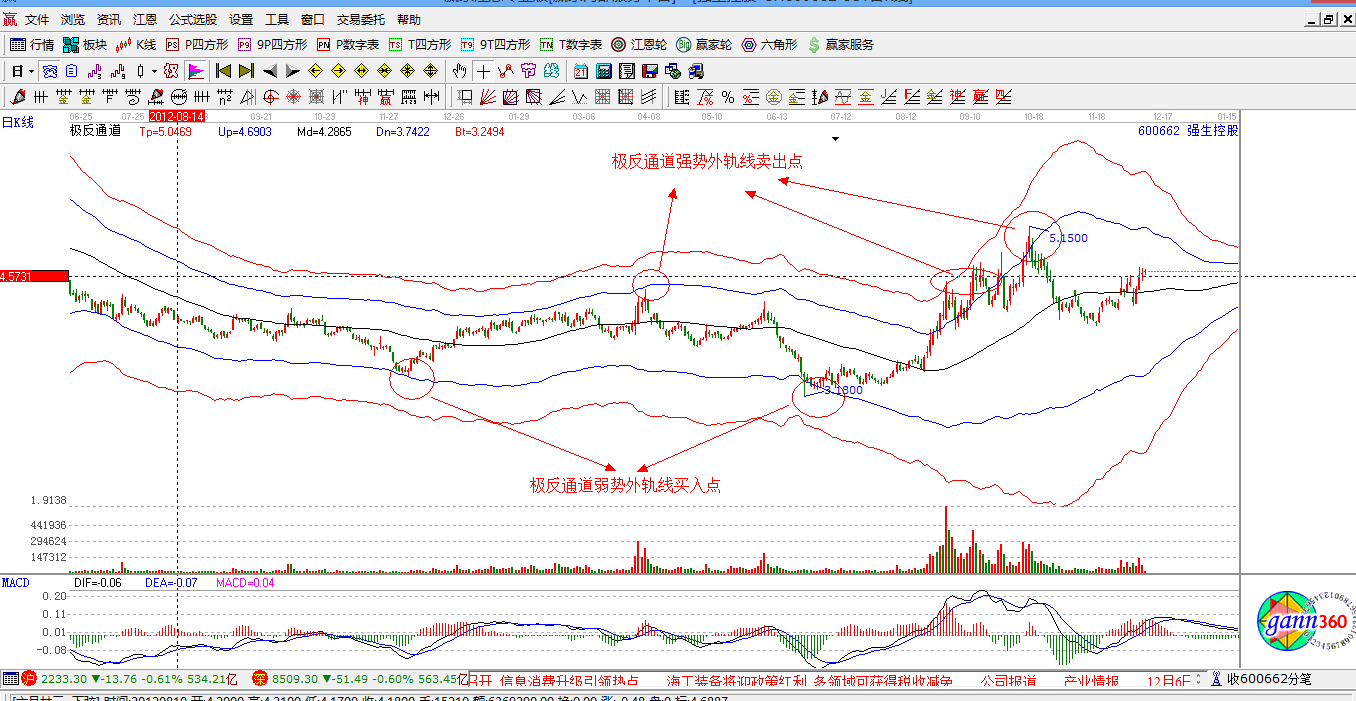Expand the 日 period dropdown
This screenshot has width=1356, height=701.
[x=30, y=71]
